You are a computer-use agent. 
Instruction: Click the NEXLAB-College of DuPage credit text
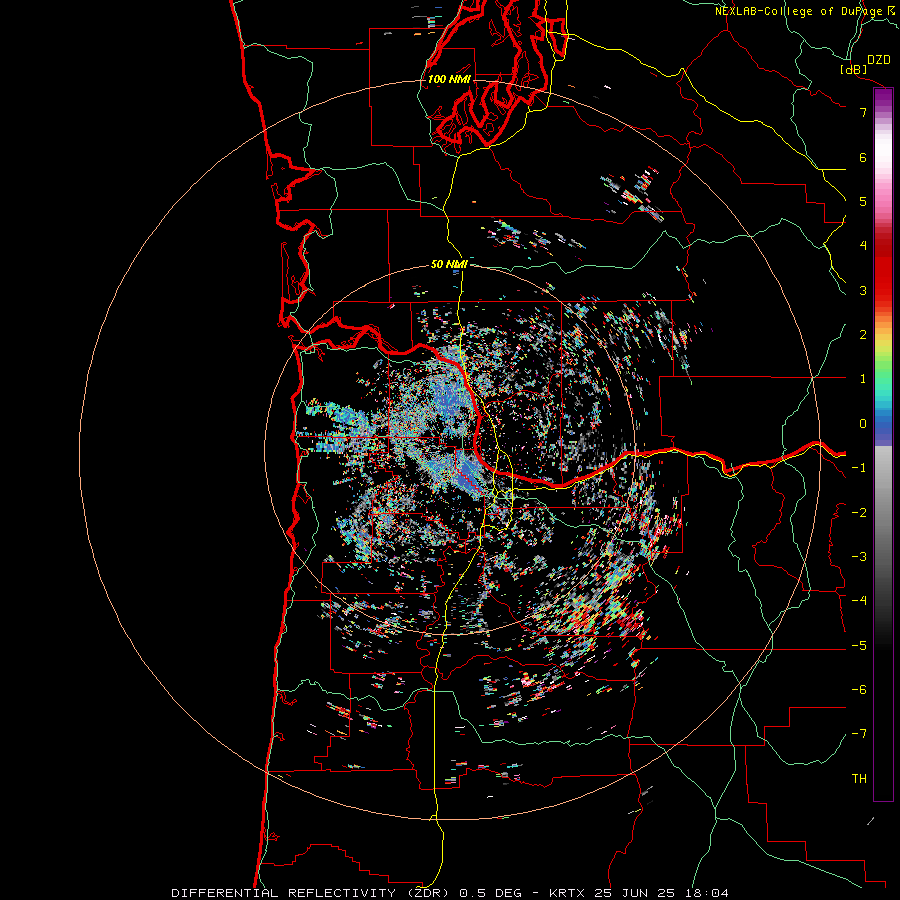(x=798, y=11)
